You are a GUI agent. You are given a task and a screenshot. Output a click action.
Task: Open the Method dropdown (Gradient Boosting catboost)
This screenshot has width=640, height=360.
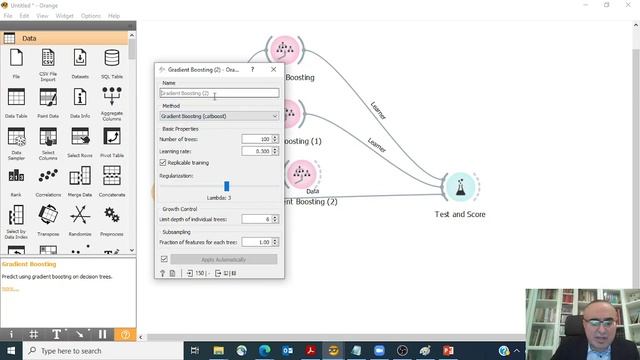(x=219, y=116)
